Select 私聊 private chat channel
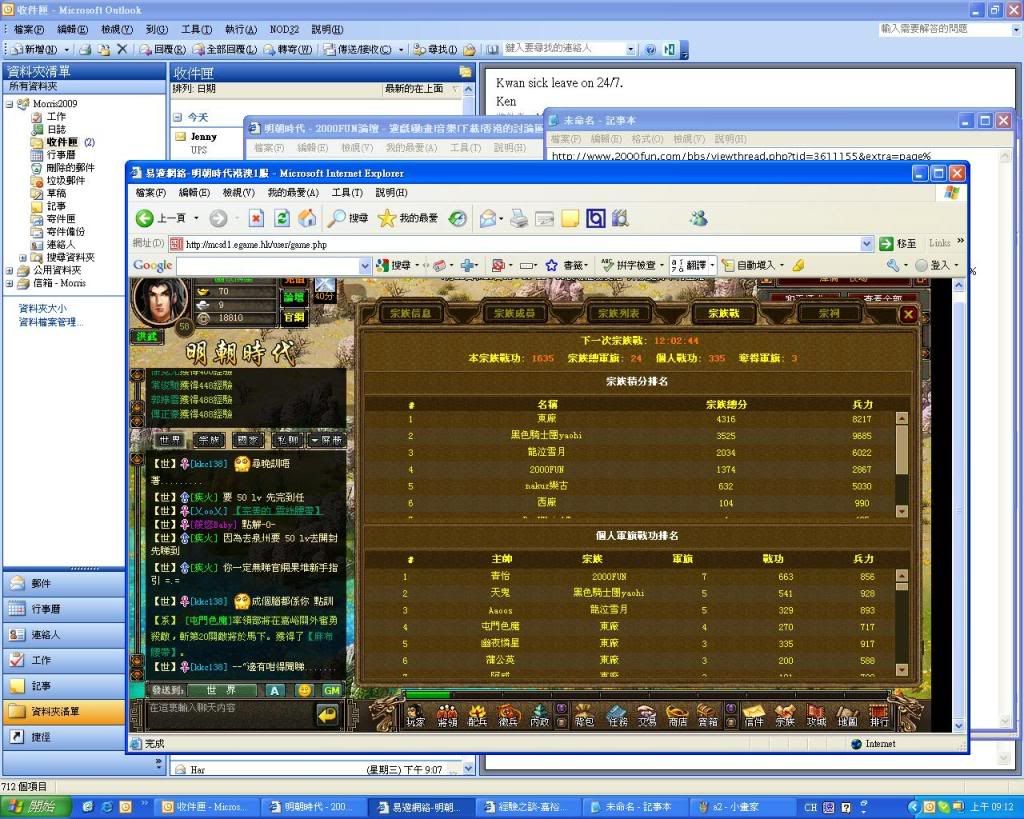 [x=287, y=440]
